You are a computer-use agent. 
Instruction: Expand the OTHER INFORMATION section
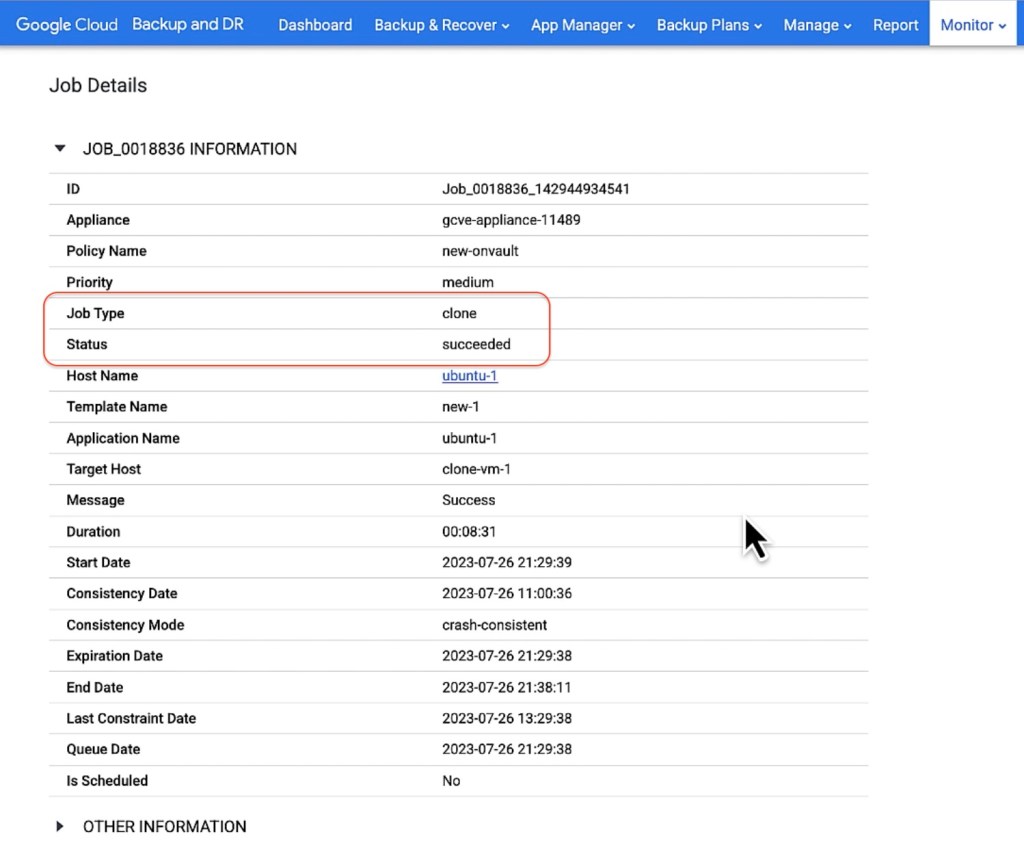coord(60,827)
